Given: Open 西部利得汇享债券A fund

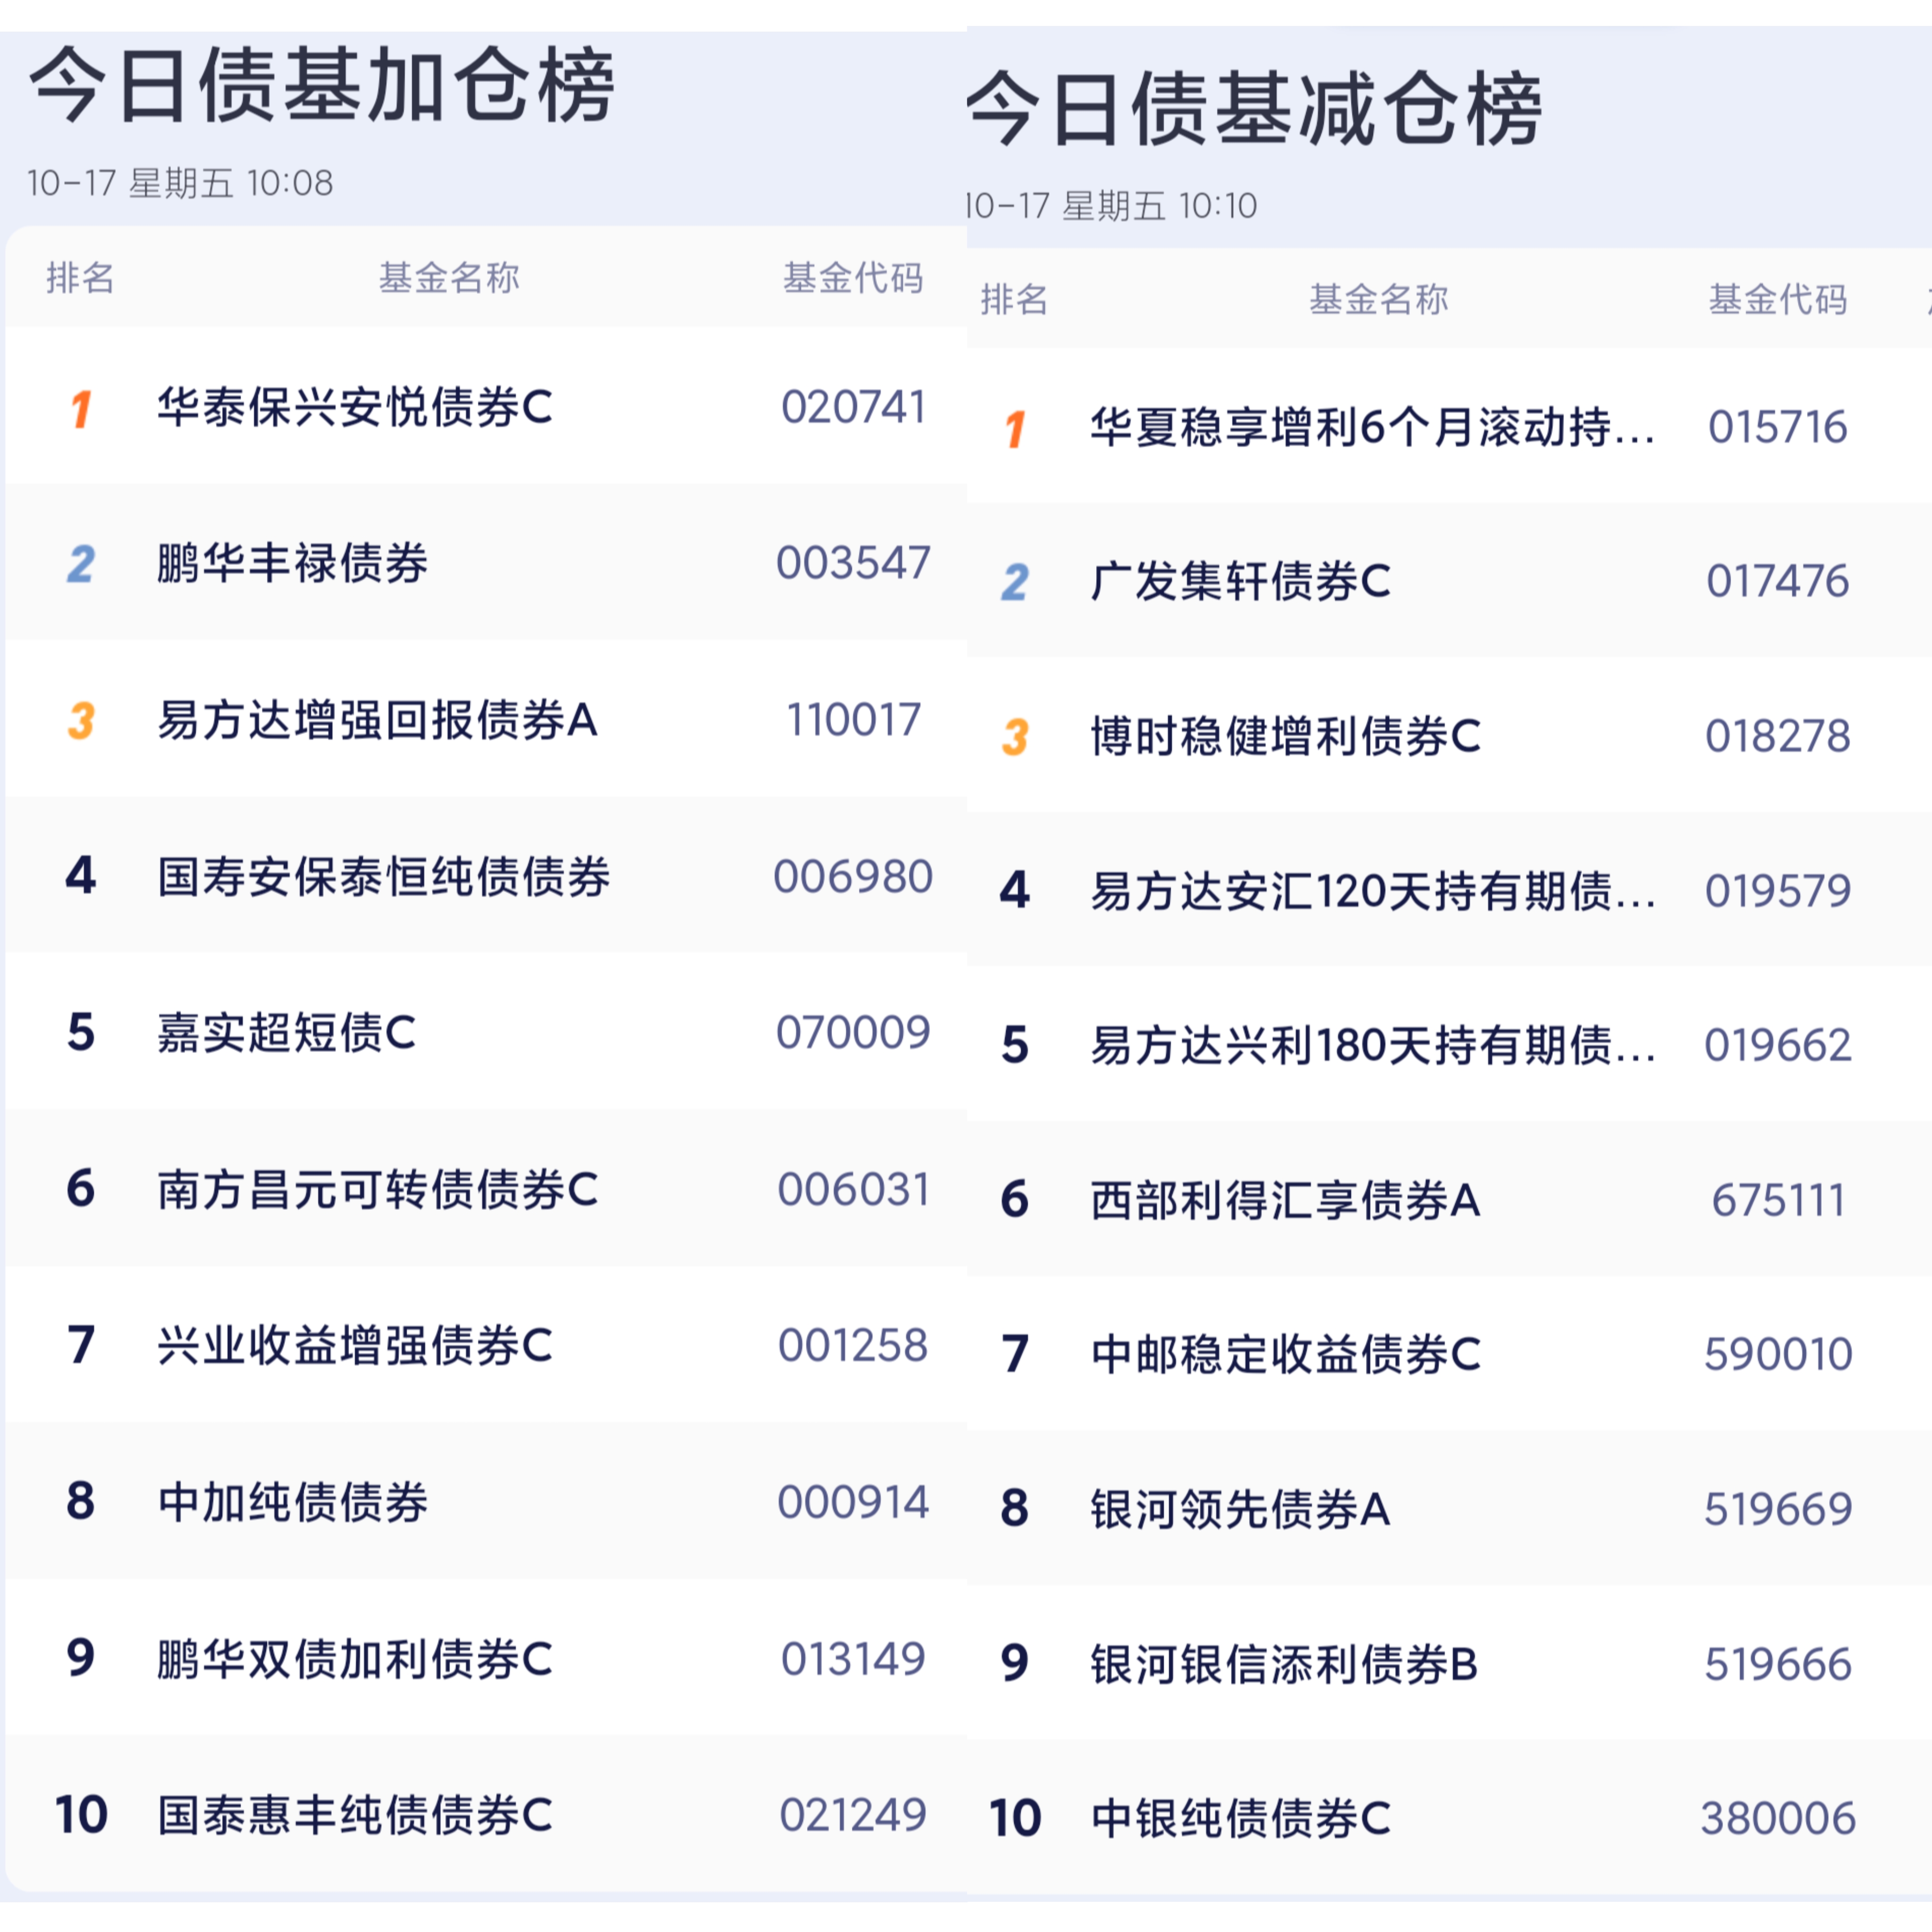Looking at the screenshot, I should tap(1285, 1200).
